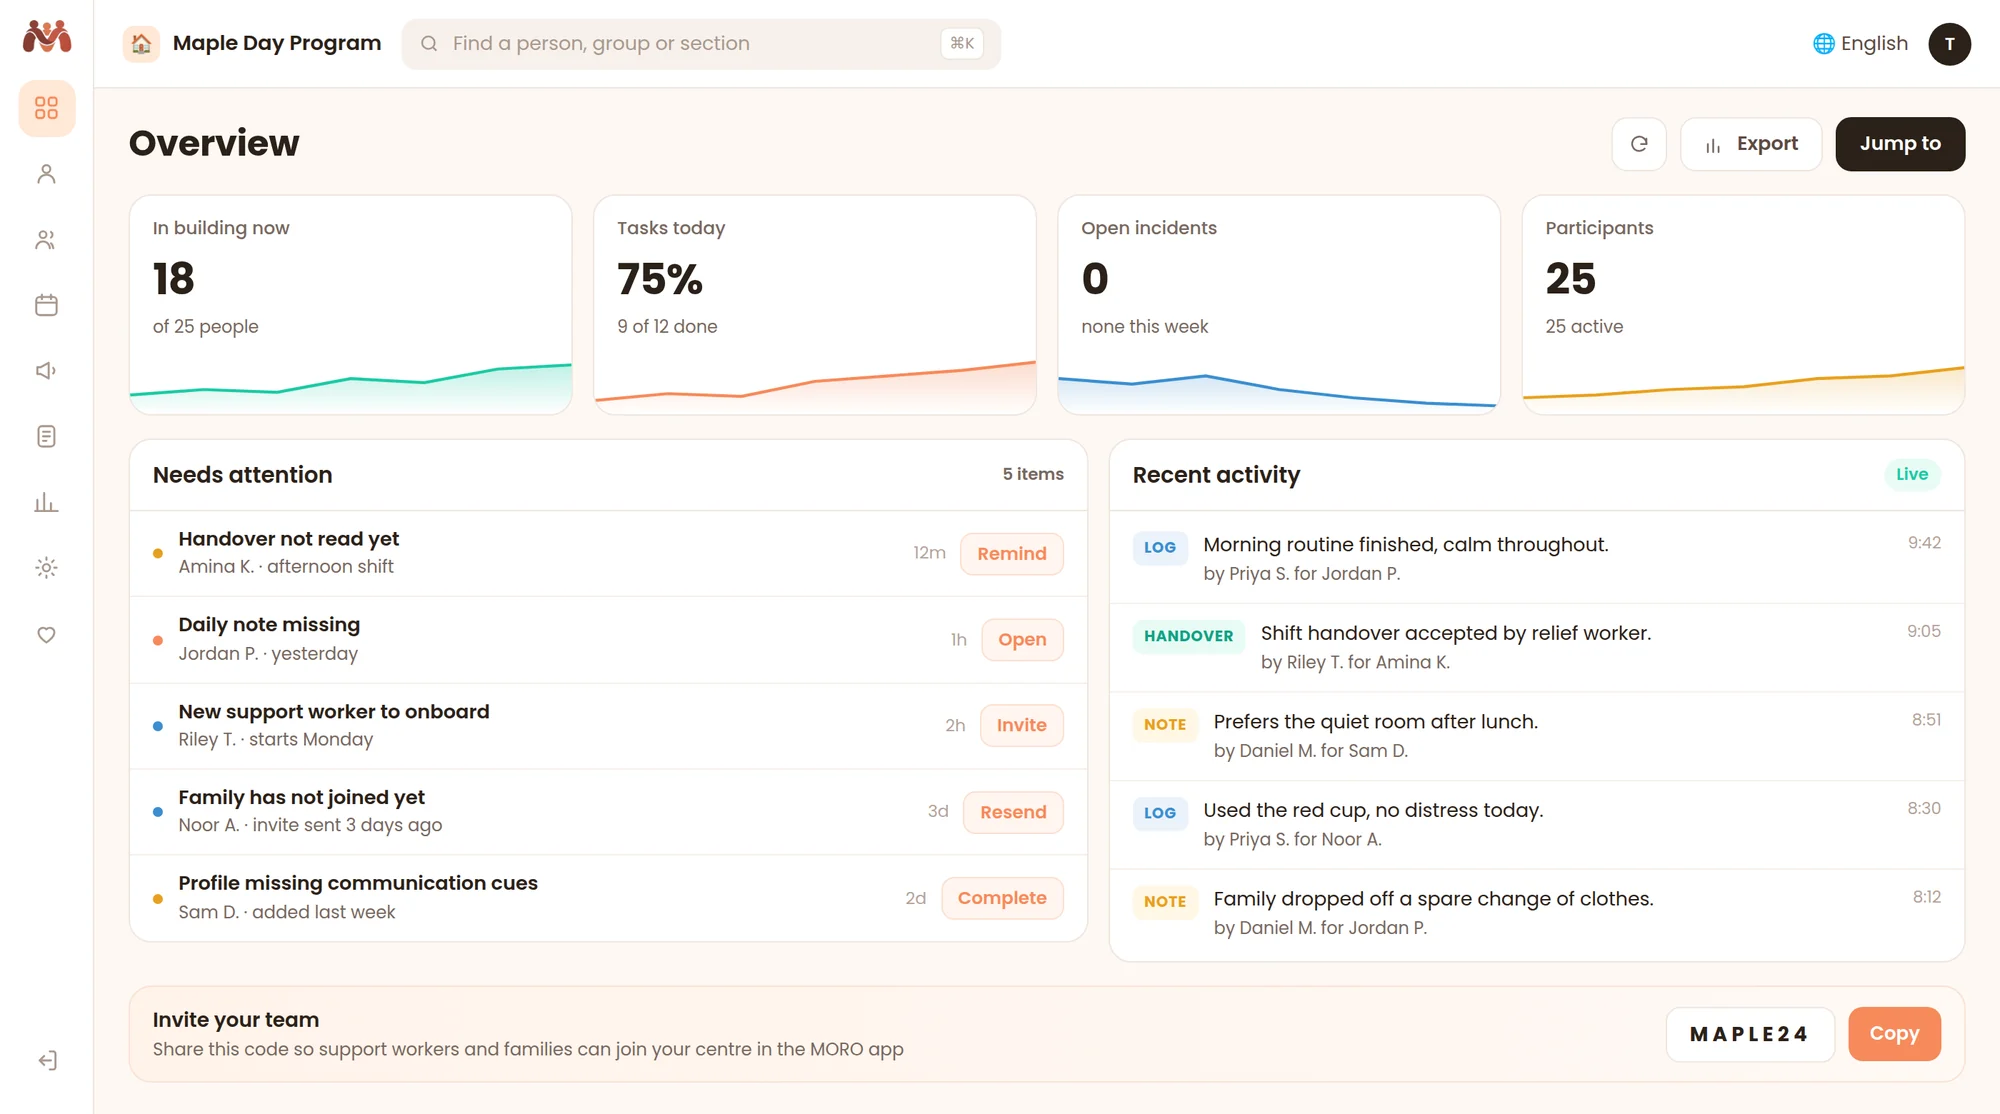Open 'Profile missing communication cues' item
This screenshot has width=2000, height=1114.
pos(608,898)
